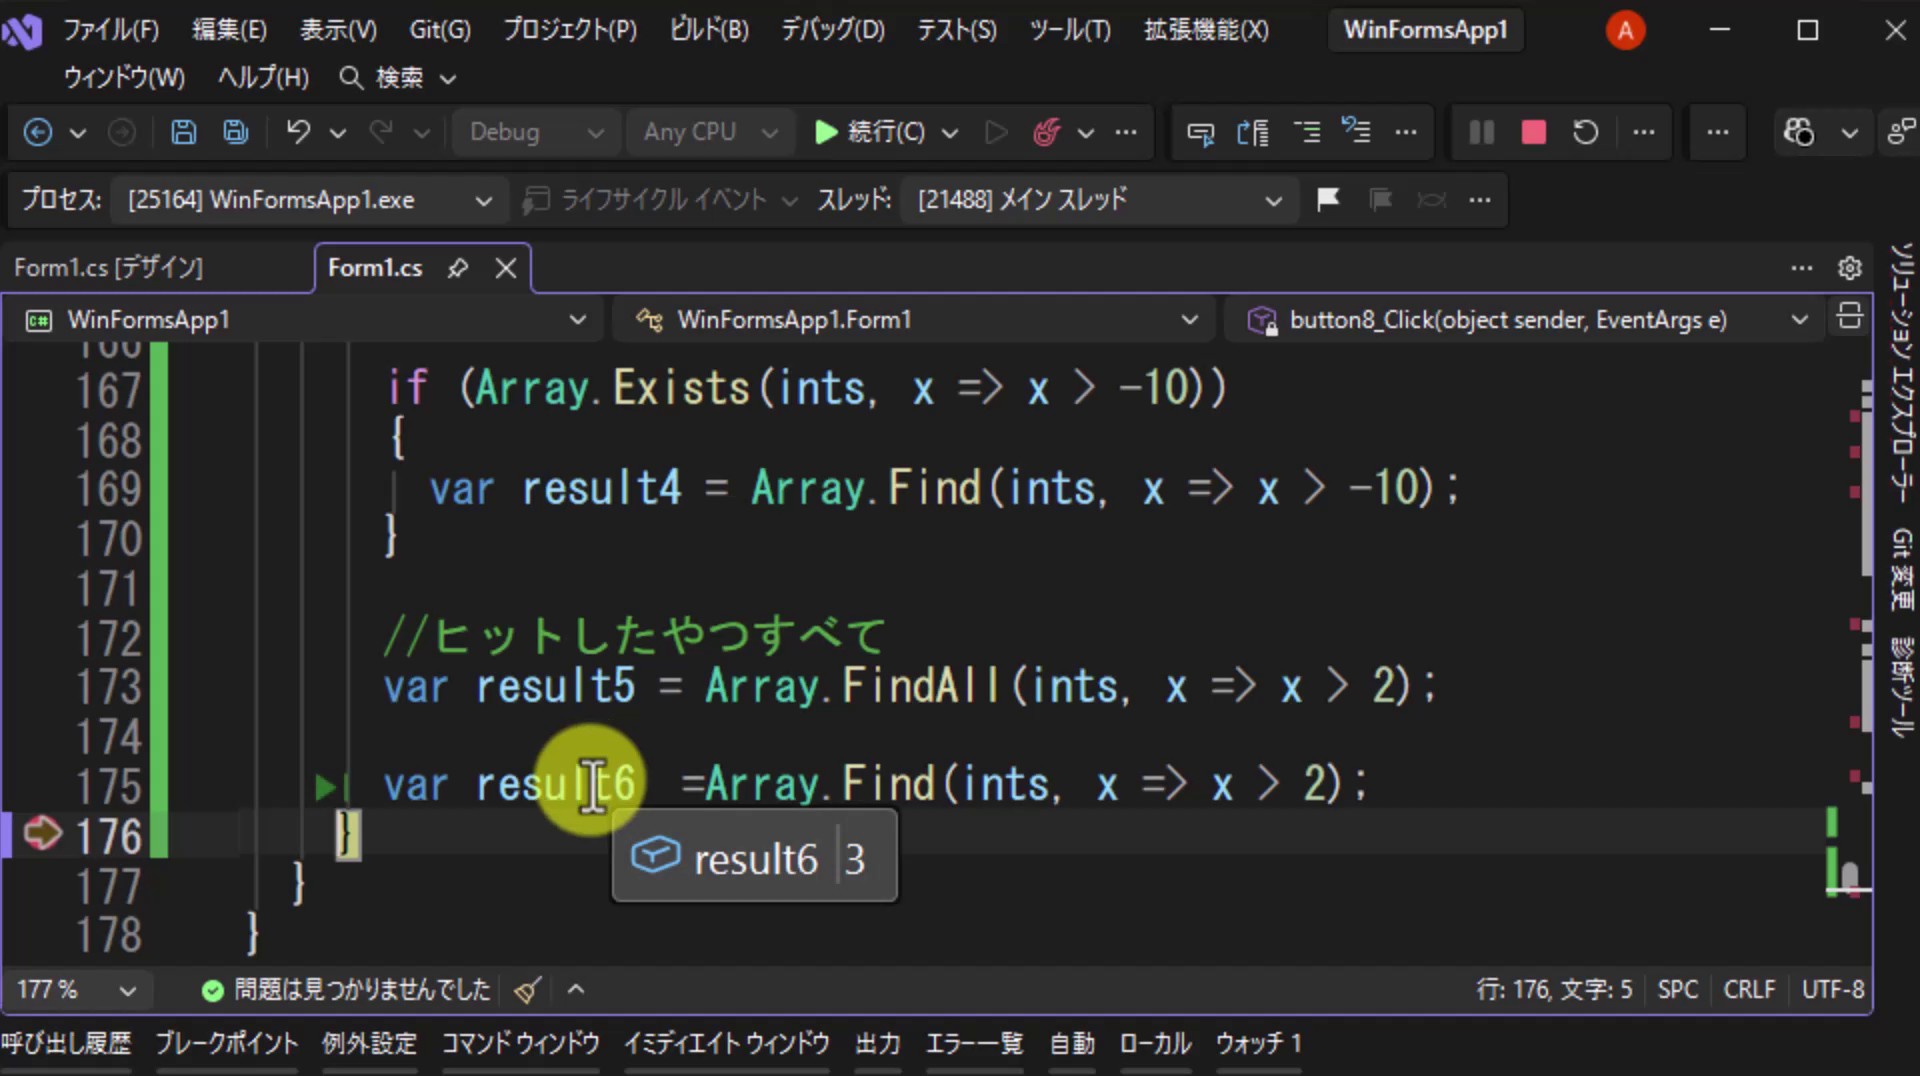Image resolution: width=1920 pixels, height=1076 pixels.
Task: Click the pin icon on Form1.cs tab
Action: coord(457,268)
